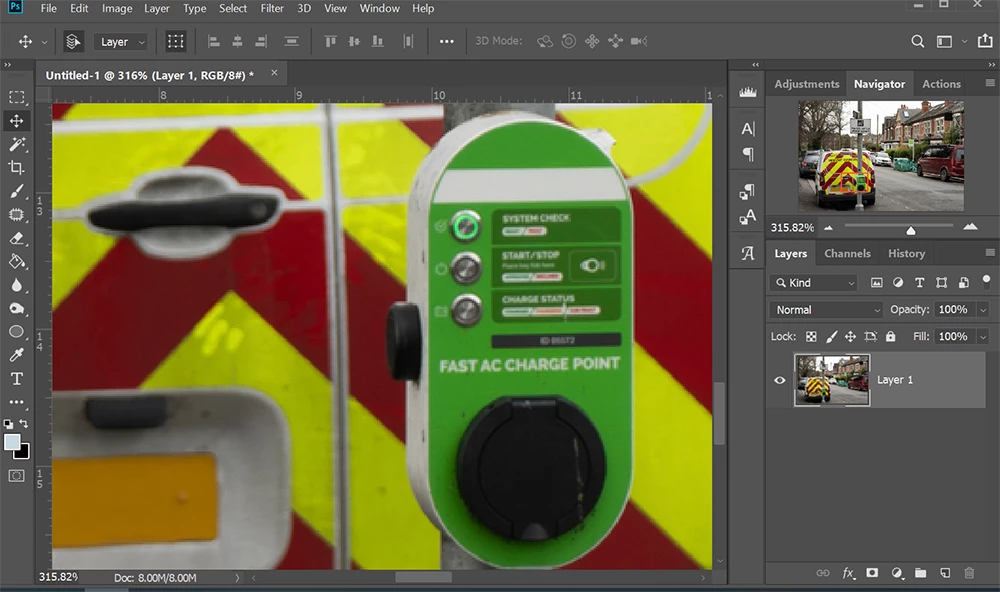Open the Normal blend mode dropdown
The width and height of the screenshot is (1000, 592).
(827, 310)
